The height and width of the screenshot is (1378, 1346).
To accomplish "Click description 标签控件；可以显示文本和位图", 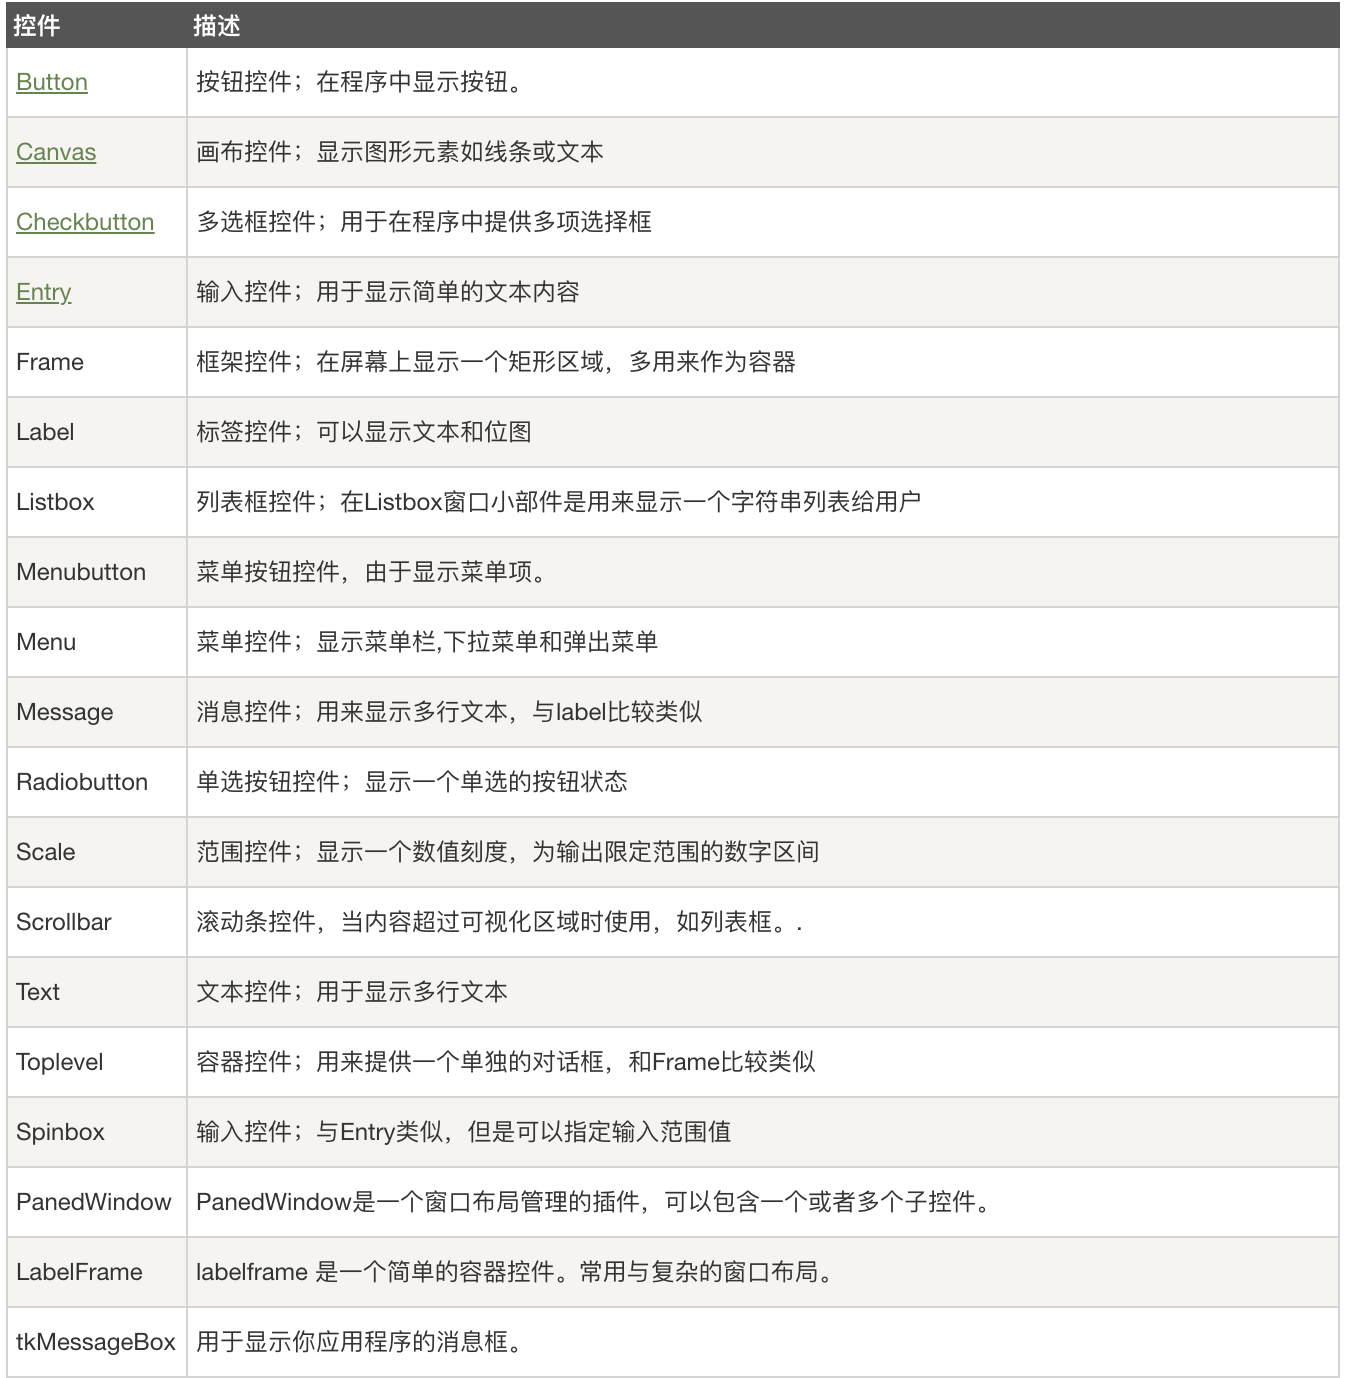I will coord(364,432).
